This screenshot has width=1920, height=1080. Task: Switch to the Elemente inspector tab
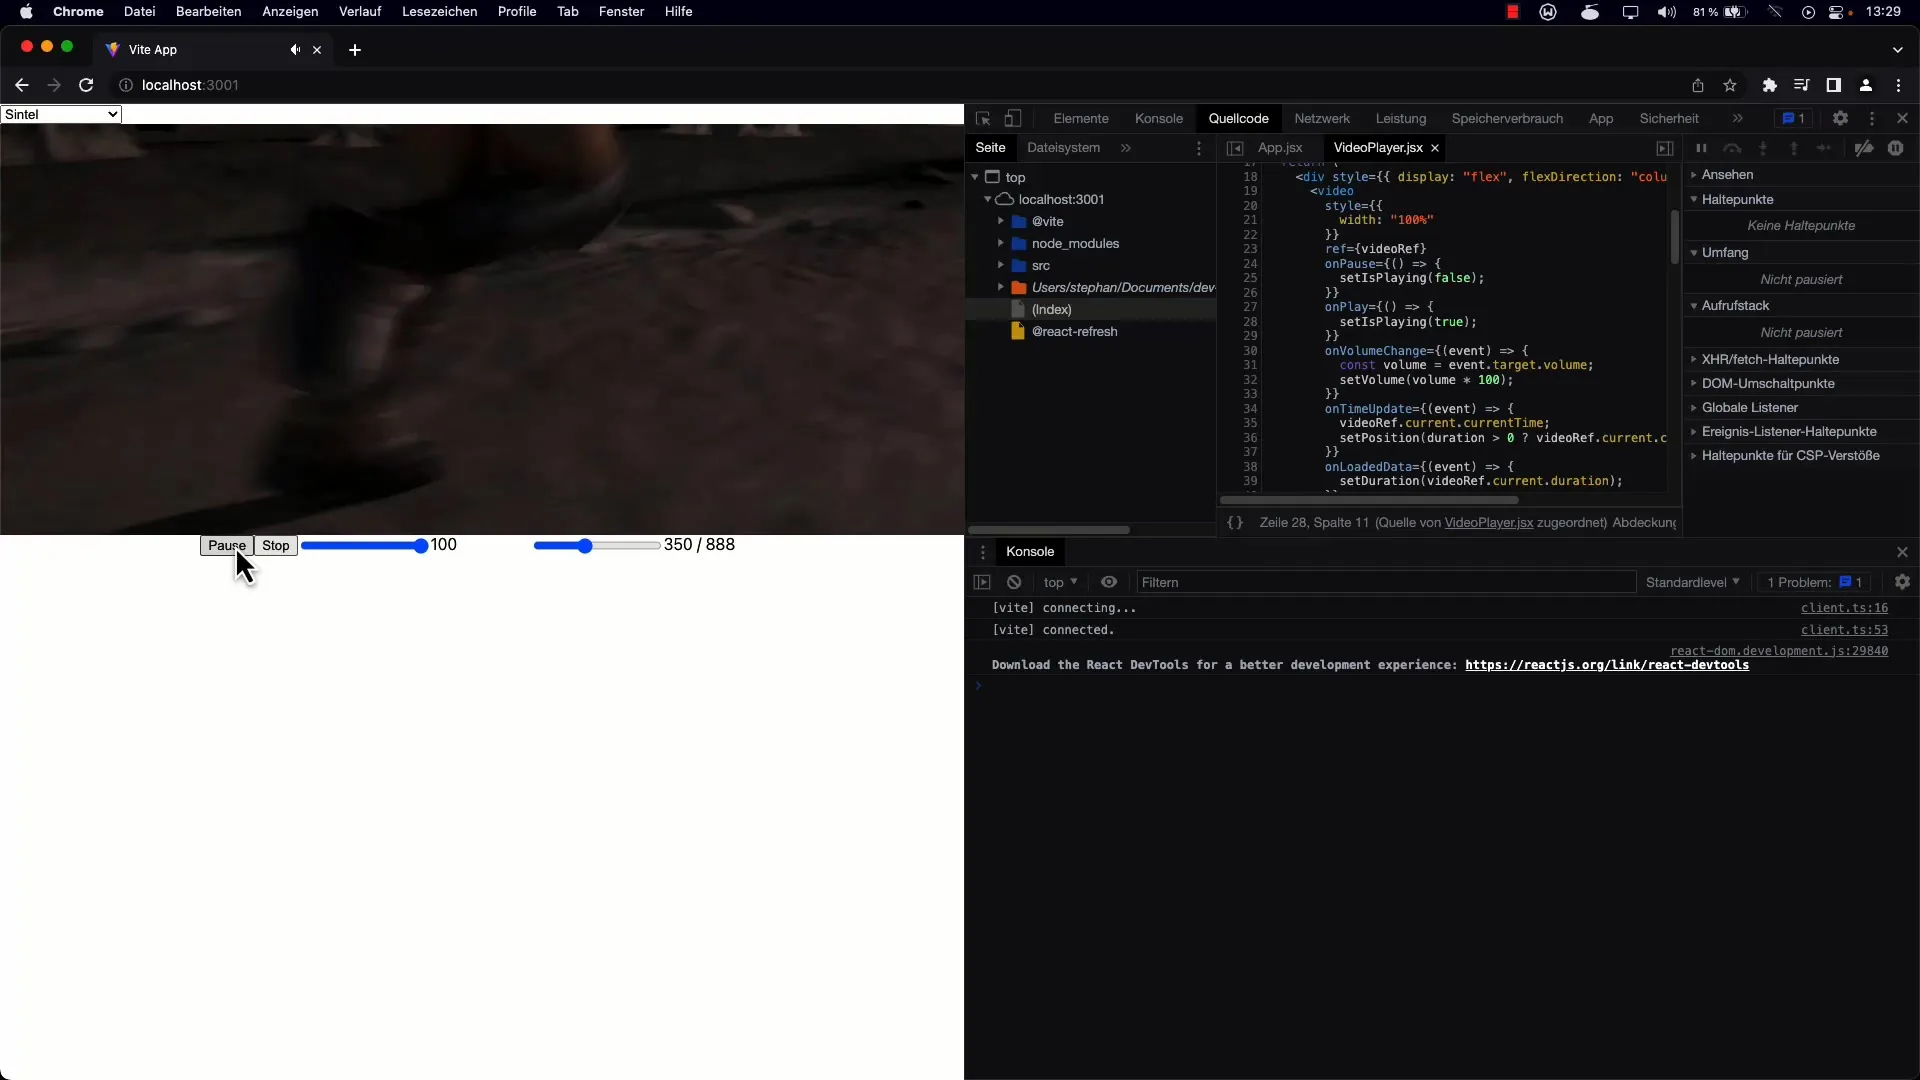[1079, 119]
